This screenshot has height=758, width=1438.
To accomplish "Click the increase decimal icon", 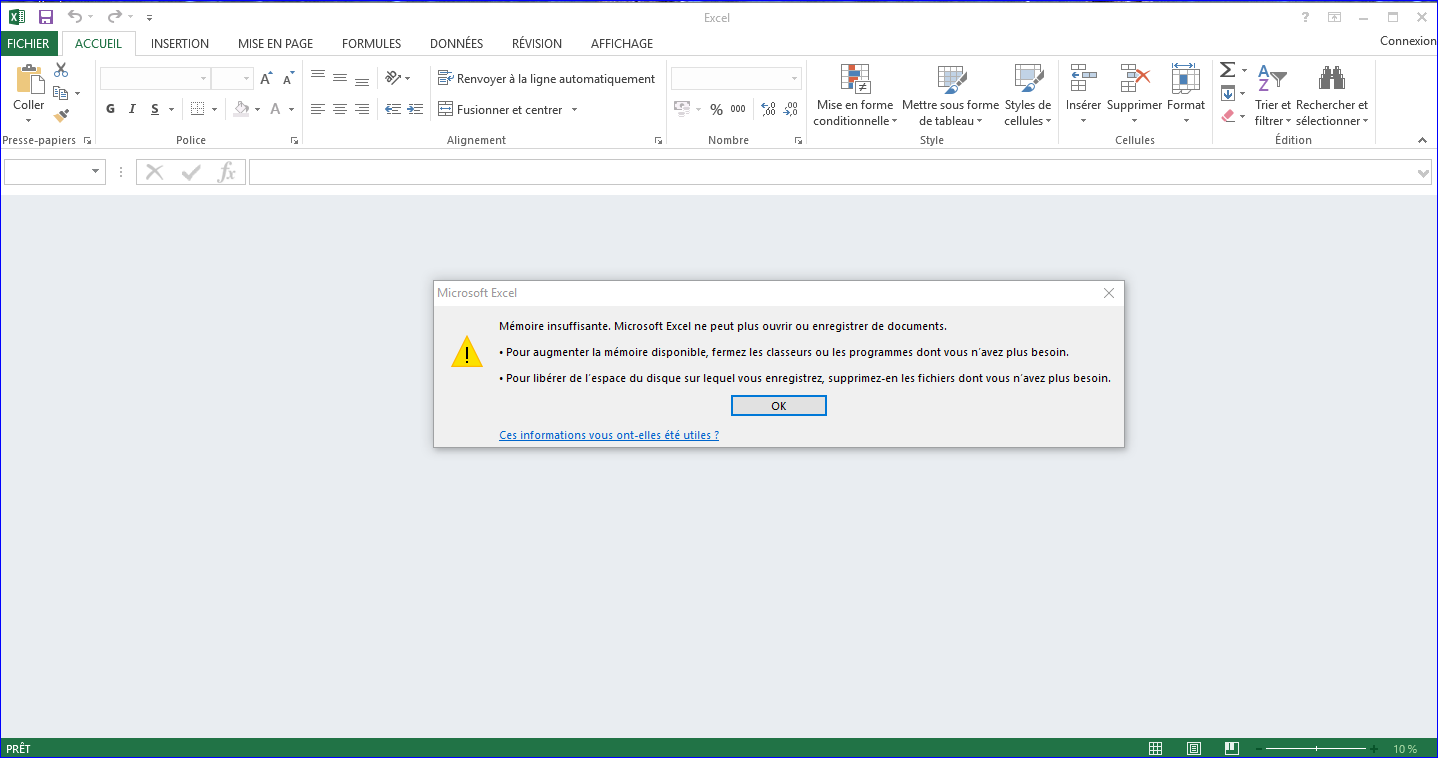I will 768,109.
